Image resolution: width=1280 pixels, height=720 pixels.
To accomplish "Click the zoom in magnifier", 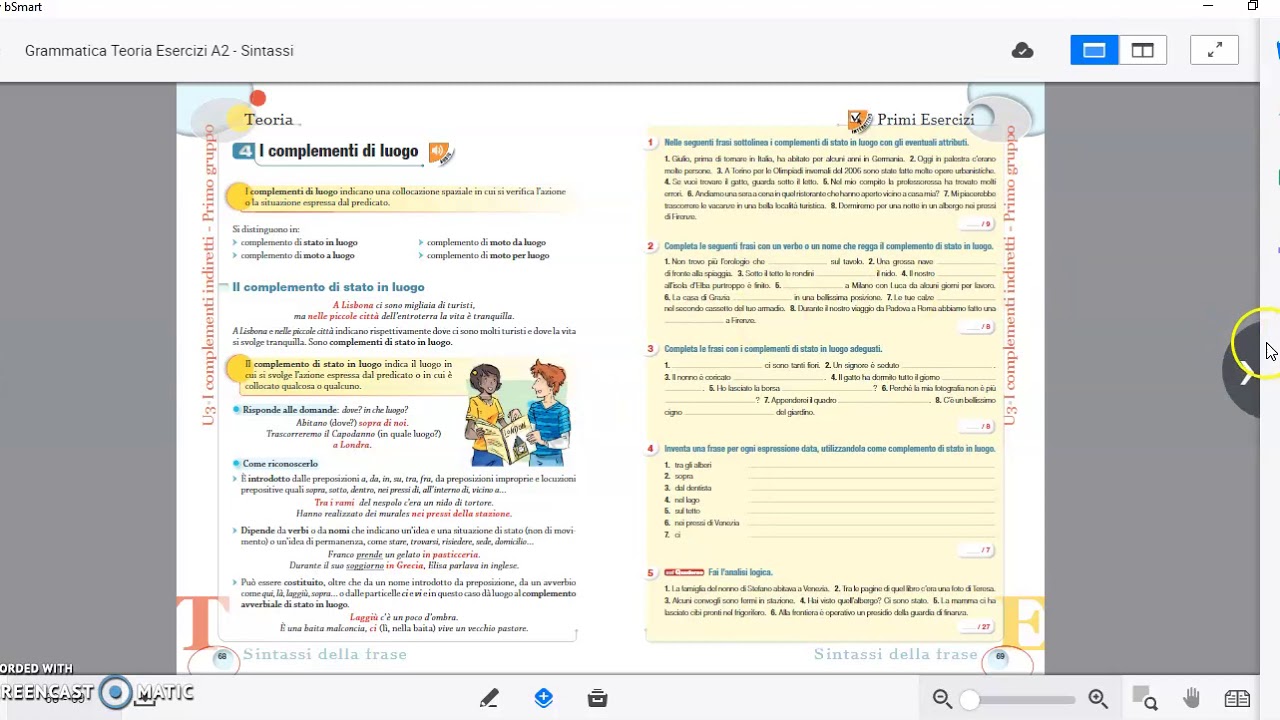I will click(1098, 699).
